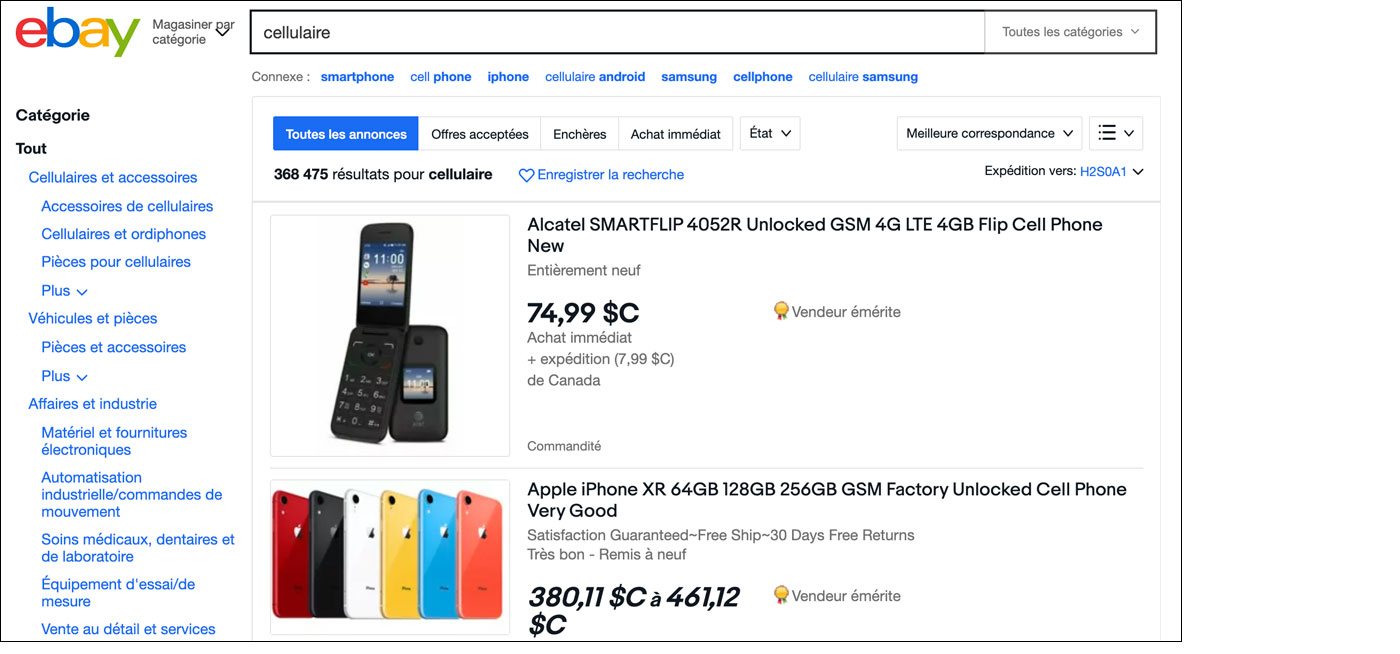The image size is (1400, 654).
Task: Open the Magasiner par catégorie chevron
Action: 223,32
